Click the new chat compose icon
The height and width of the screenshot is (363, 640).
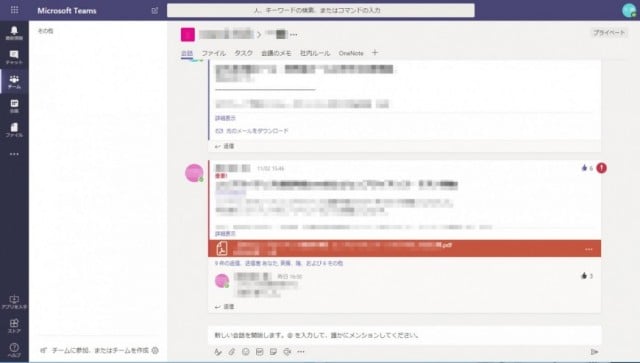point(155,11)
